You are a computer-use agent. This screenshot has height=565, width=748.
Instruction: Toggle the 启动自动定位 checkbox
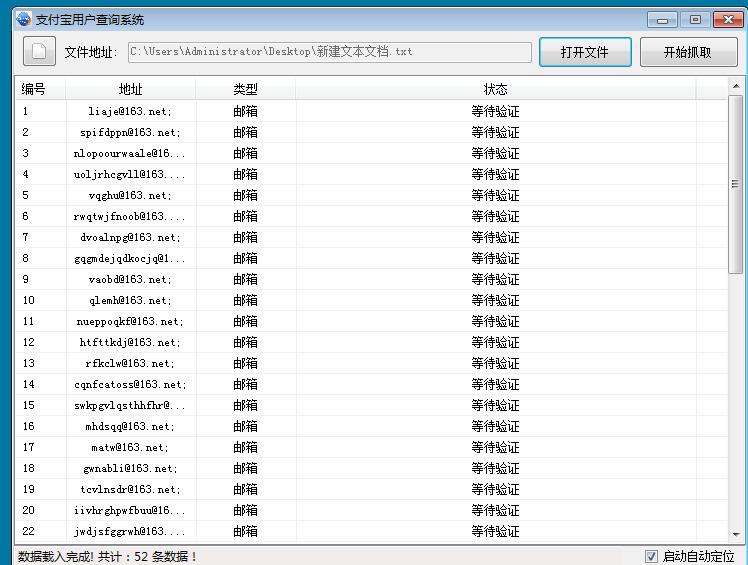tap(651, 556)
